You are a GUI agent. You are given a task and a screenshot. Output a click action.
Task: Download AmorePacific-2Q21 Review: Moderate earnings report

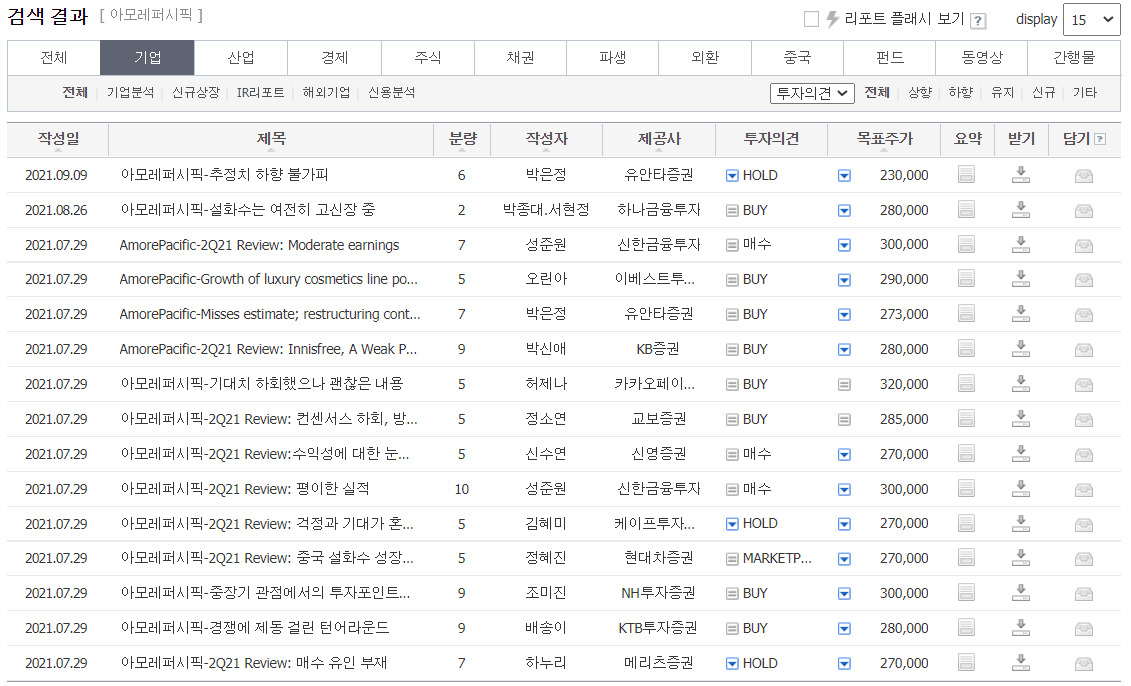(x=1021, y=245)
